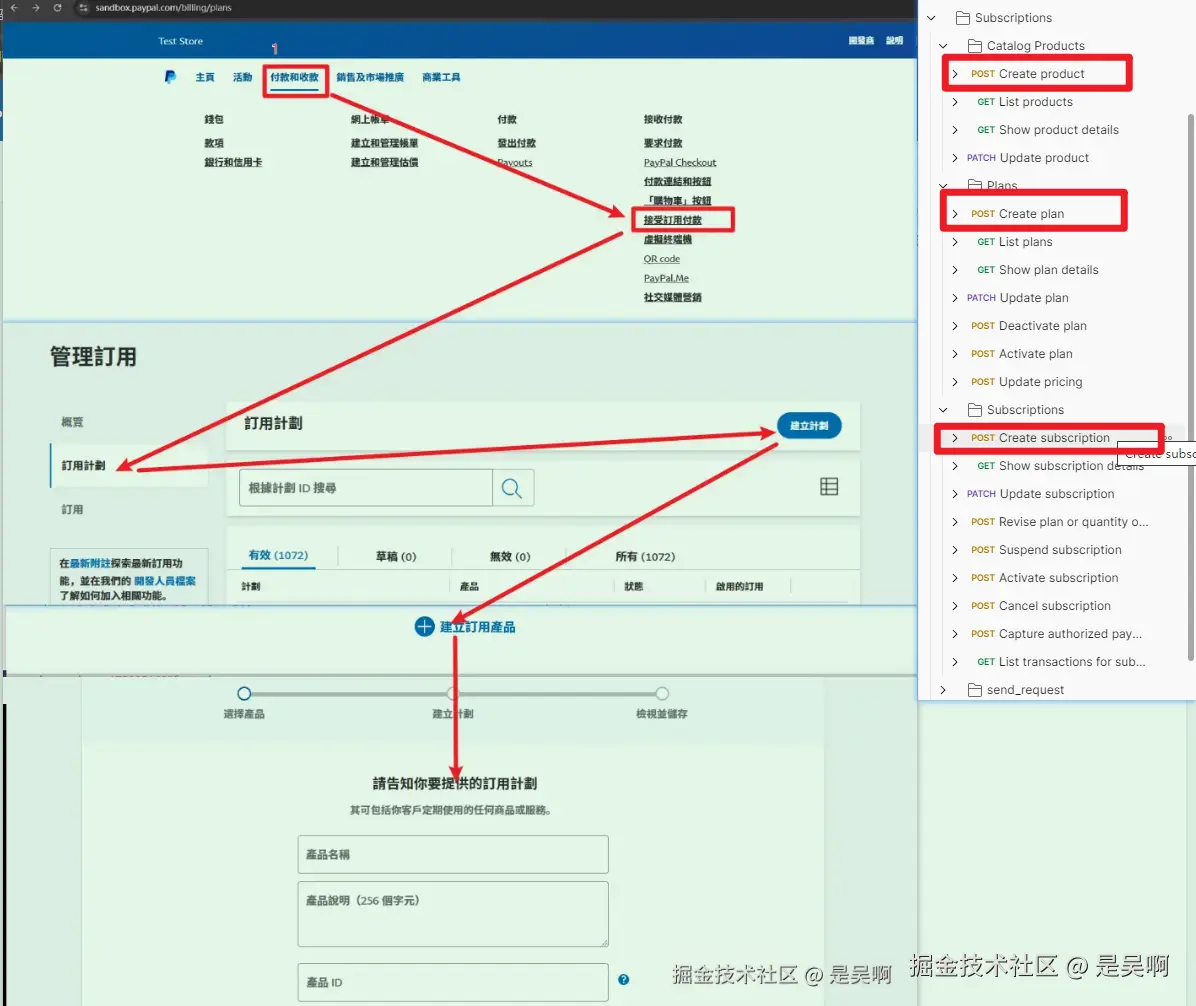
Task: Open the POST Create plan request
Action: [x=1017, y=214]
